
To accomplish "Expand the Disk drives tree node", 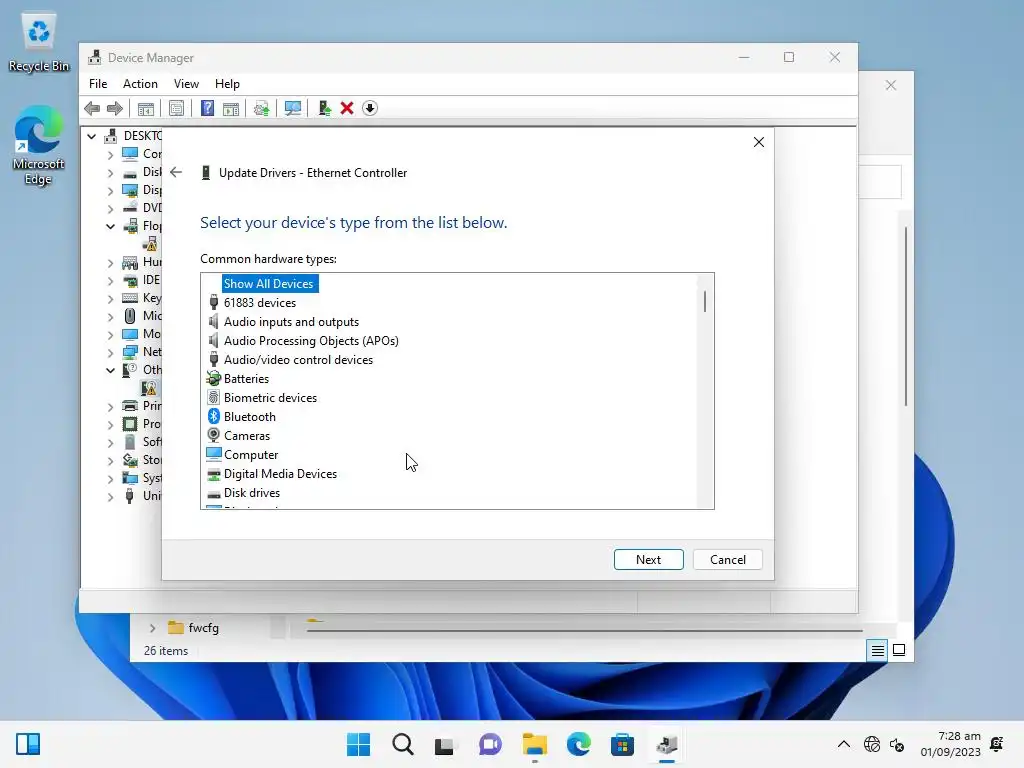I will pos(110,172).
